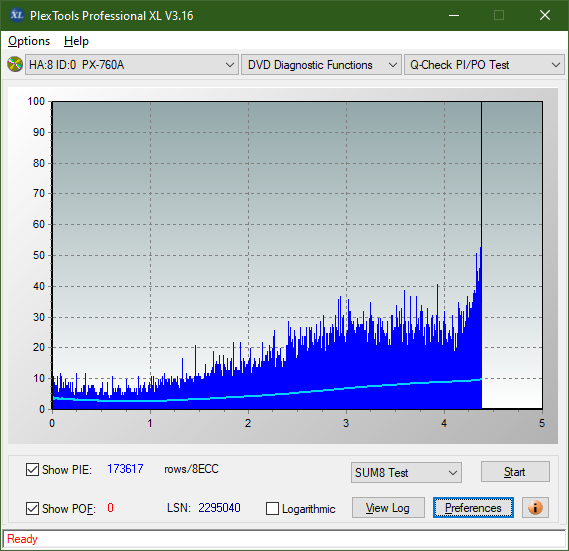The width and height of the screenshot is (569, 551).
Task: Click the Ready status bar text
Action: (x=22, y=539)
